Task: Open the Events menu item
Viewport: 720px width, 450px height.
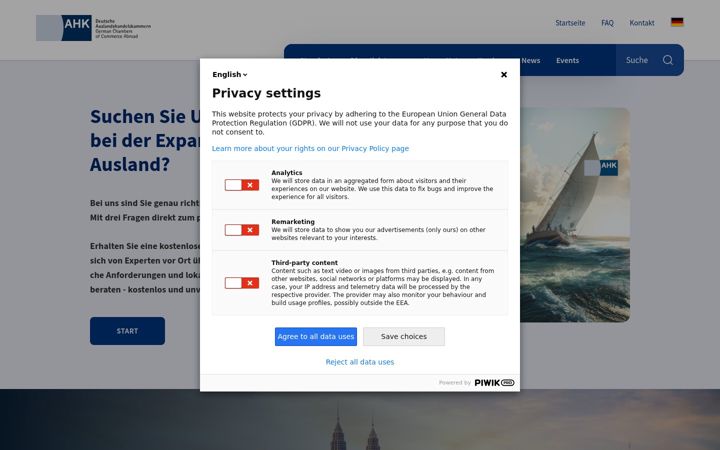Action: tap(567, 60)
